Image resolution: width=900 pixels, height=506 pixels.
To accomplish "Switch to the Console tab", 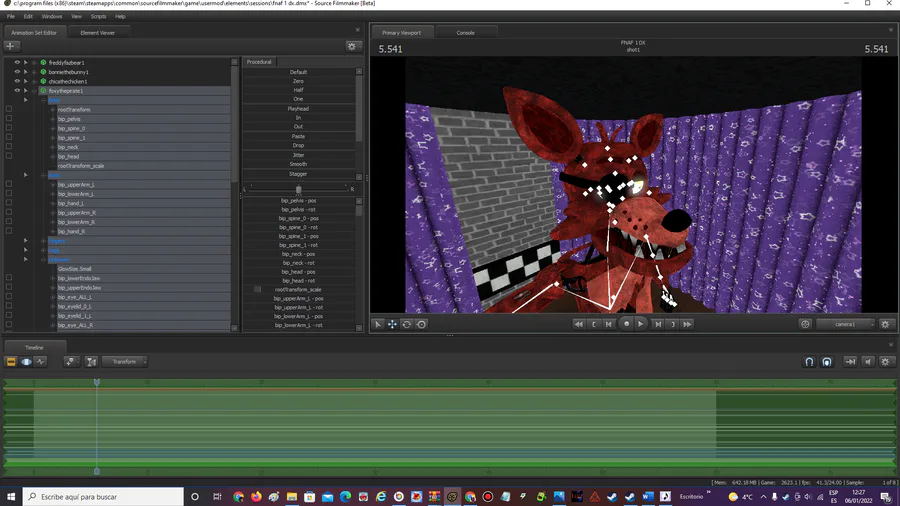I will [465, 33].
